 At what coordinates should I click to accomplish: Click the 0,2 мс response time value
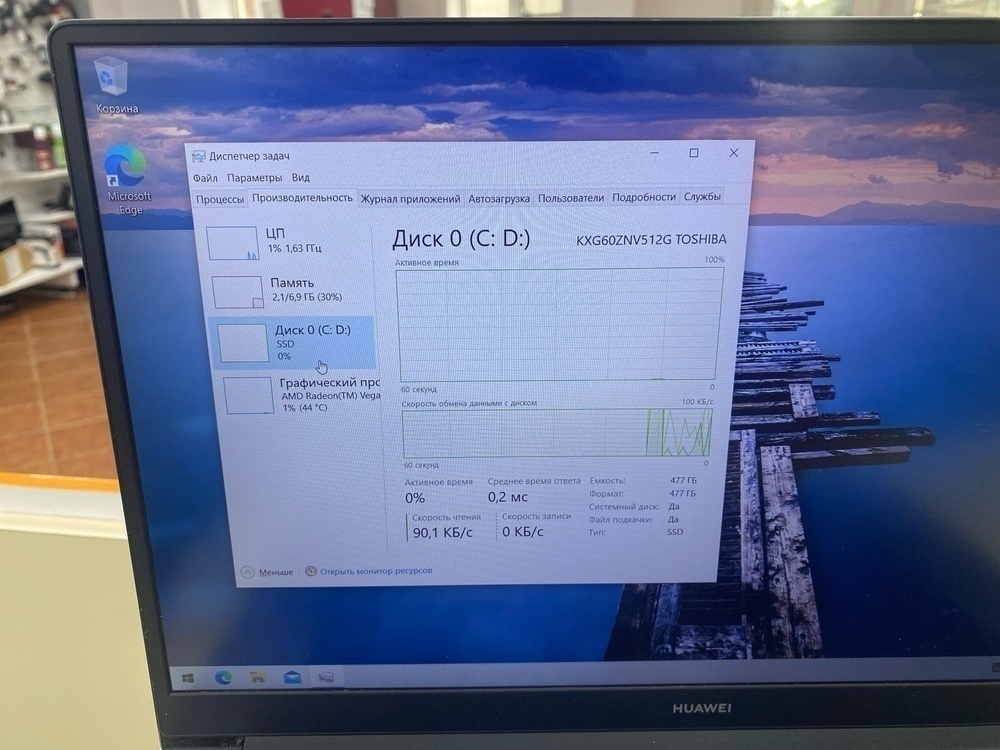tap(508, 497)
